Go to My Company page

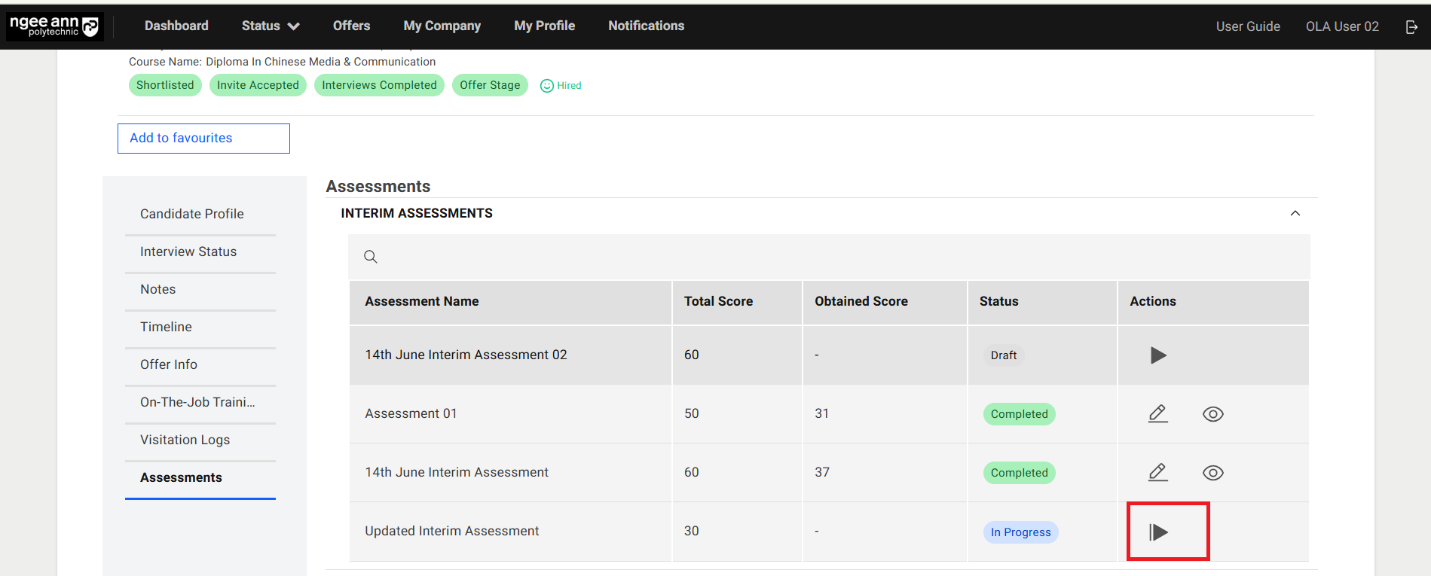click(x=442, y=26)
